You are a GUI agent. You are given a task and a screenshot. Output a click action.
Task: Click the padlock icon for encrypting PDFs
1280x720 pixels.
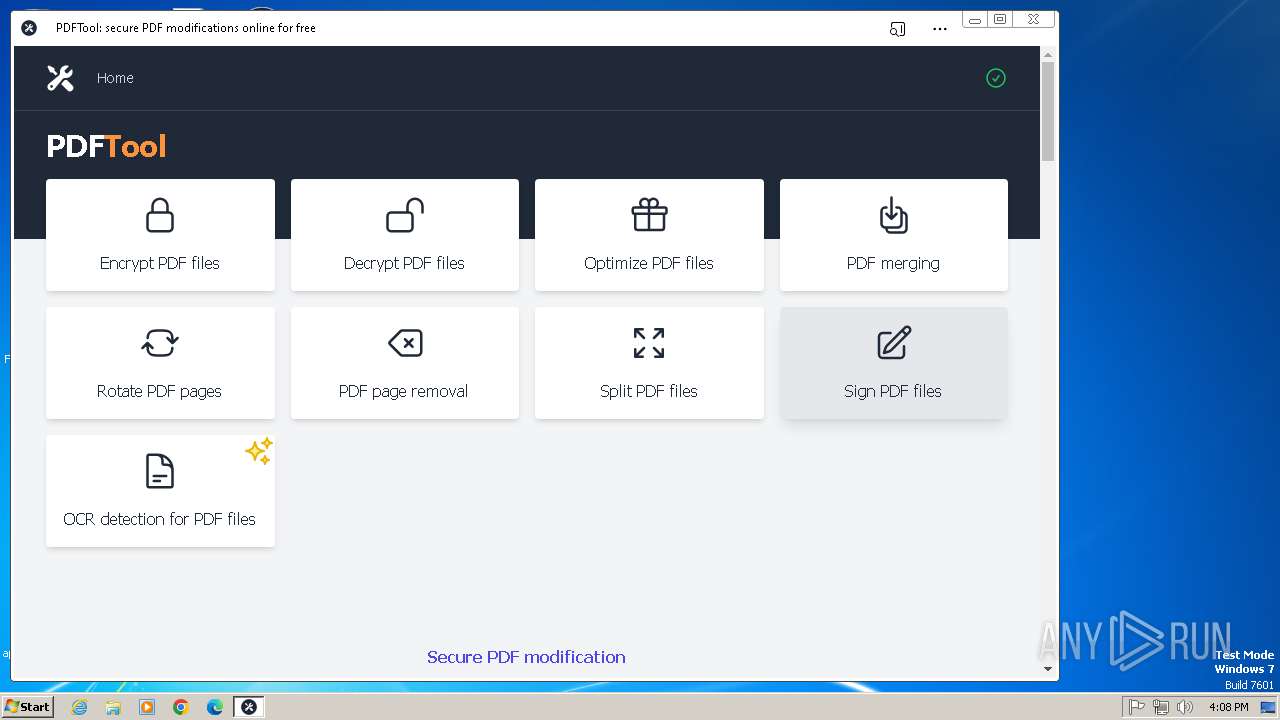coord(160,215)
